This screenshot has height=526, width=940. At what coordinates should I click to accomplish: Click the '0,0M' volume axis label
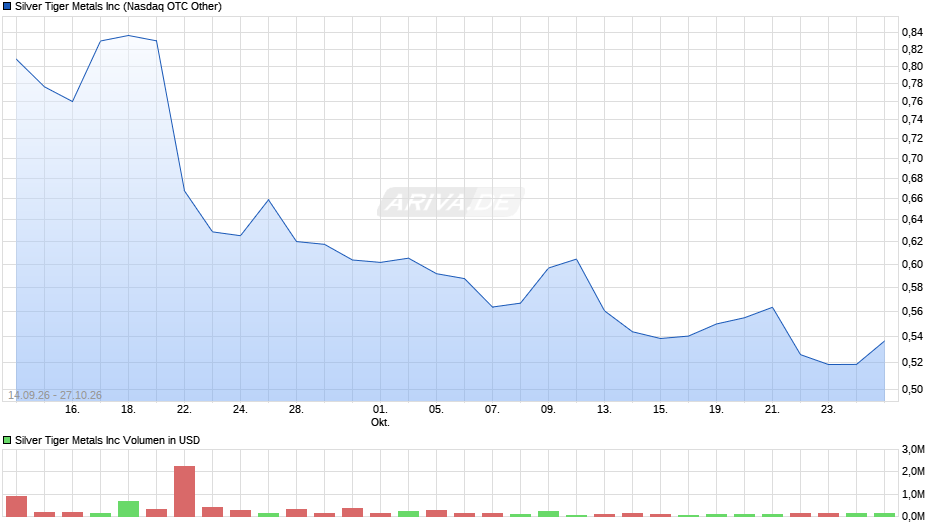tap(913, 516)
